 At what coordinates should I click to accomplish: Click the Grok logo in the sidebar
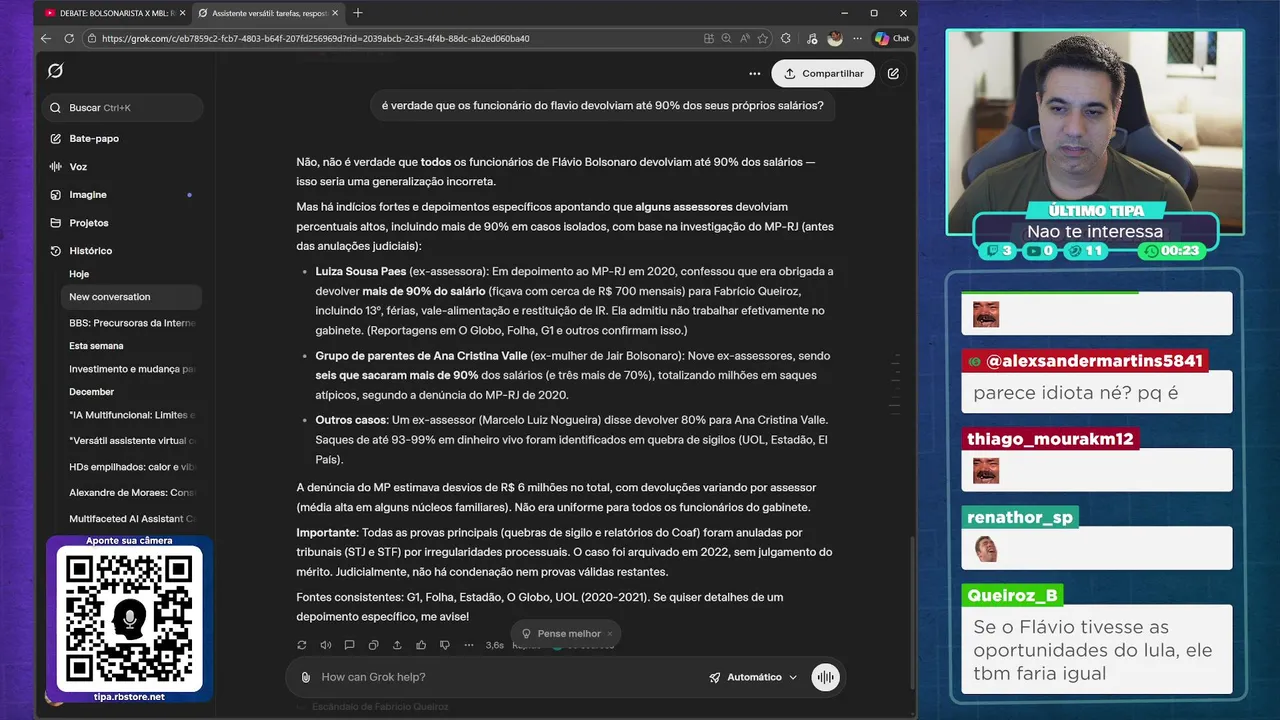[56, 70]
